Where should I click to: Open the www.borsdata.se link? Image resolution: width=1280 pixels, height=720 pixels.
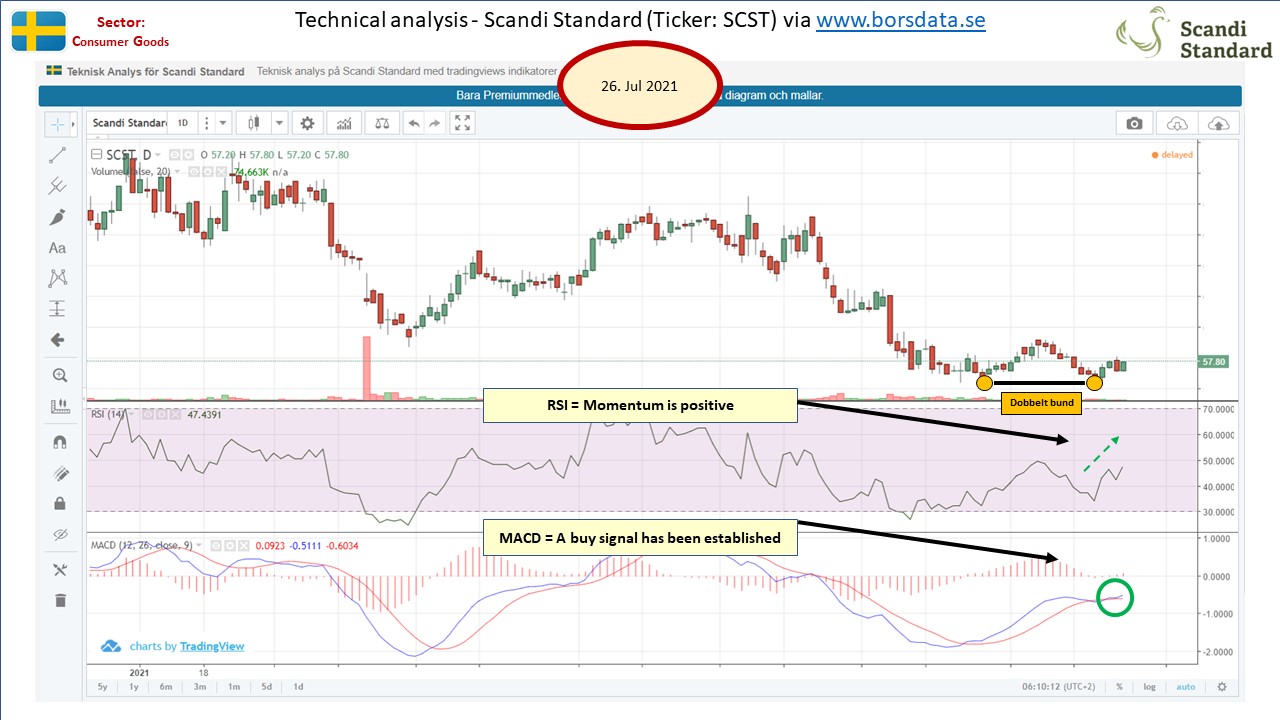[x=901, y=21]
